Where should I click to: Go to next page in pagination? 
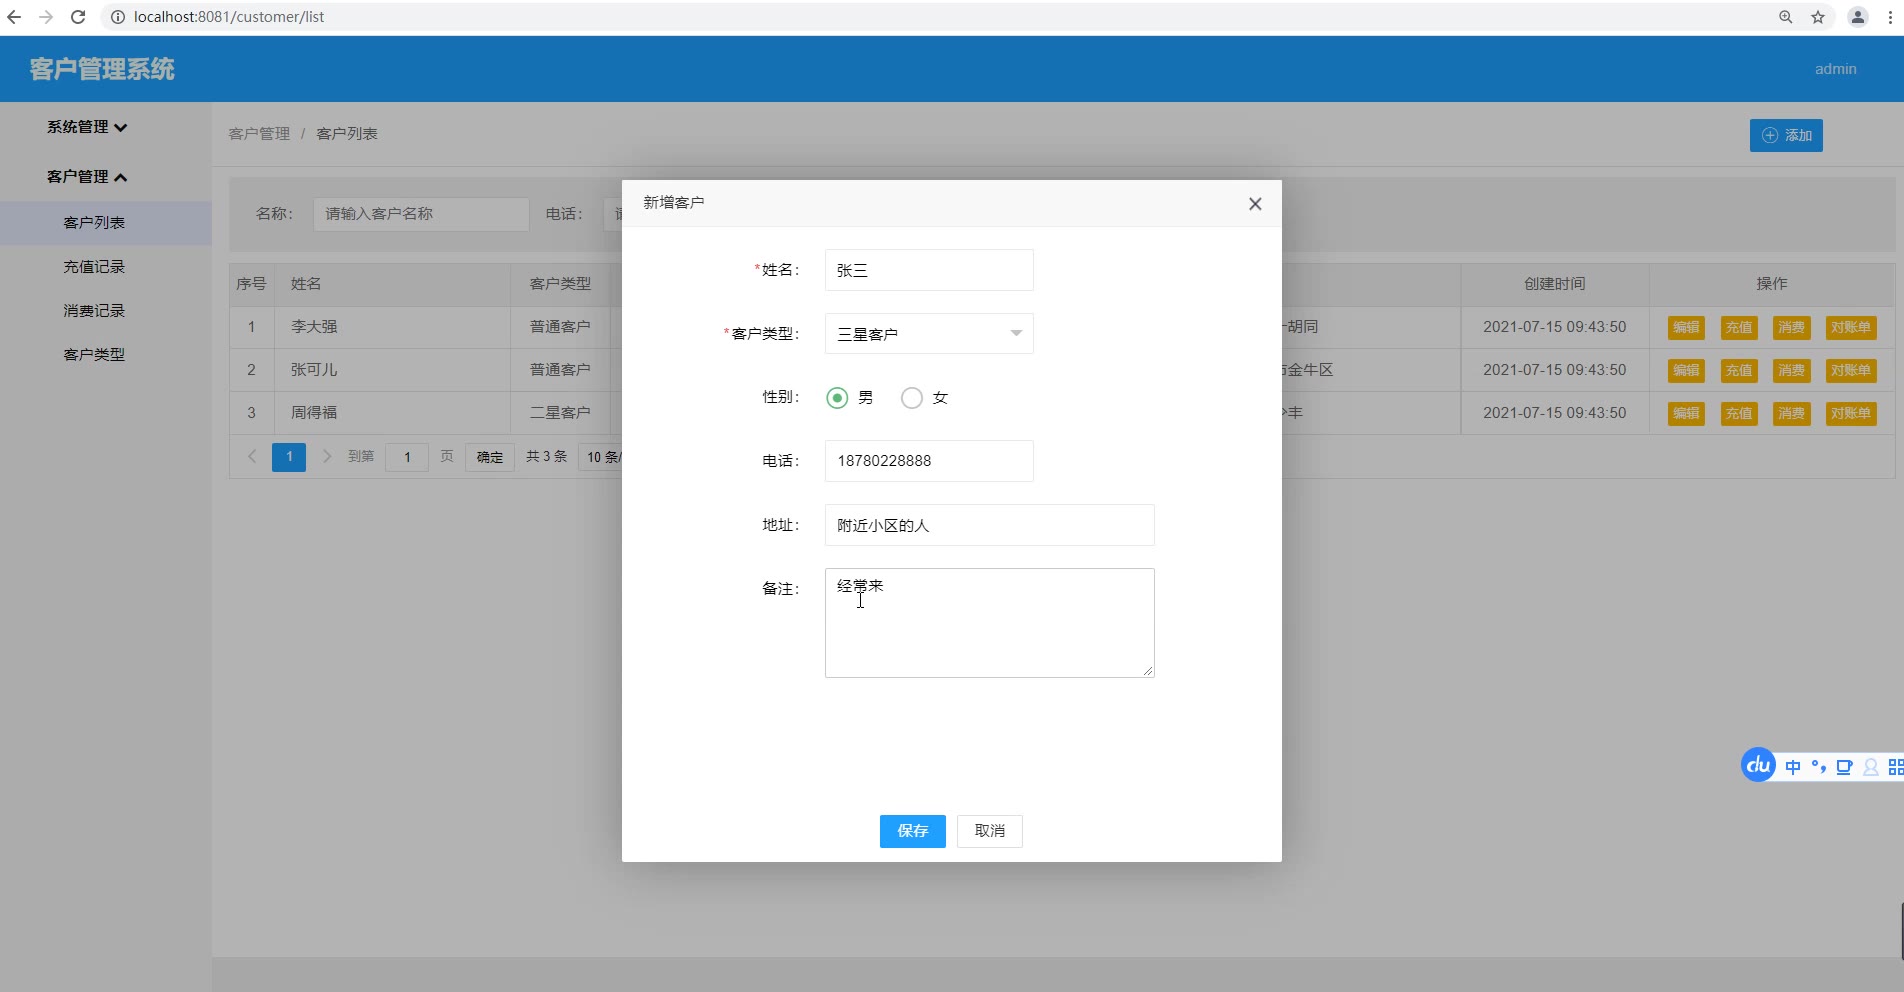click(x=326, y=457)
